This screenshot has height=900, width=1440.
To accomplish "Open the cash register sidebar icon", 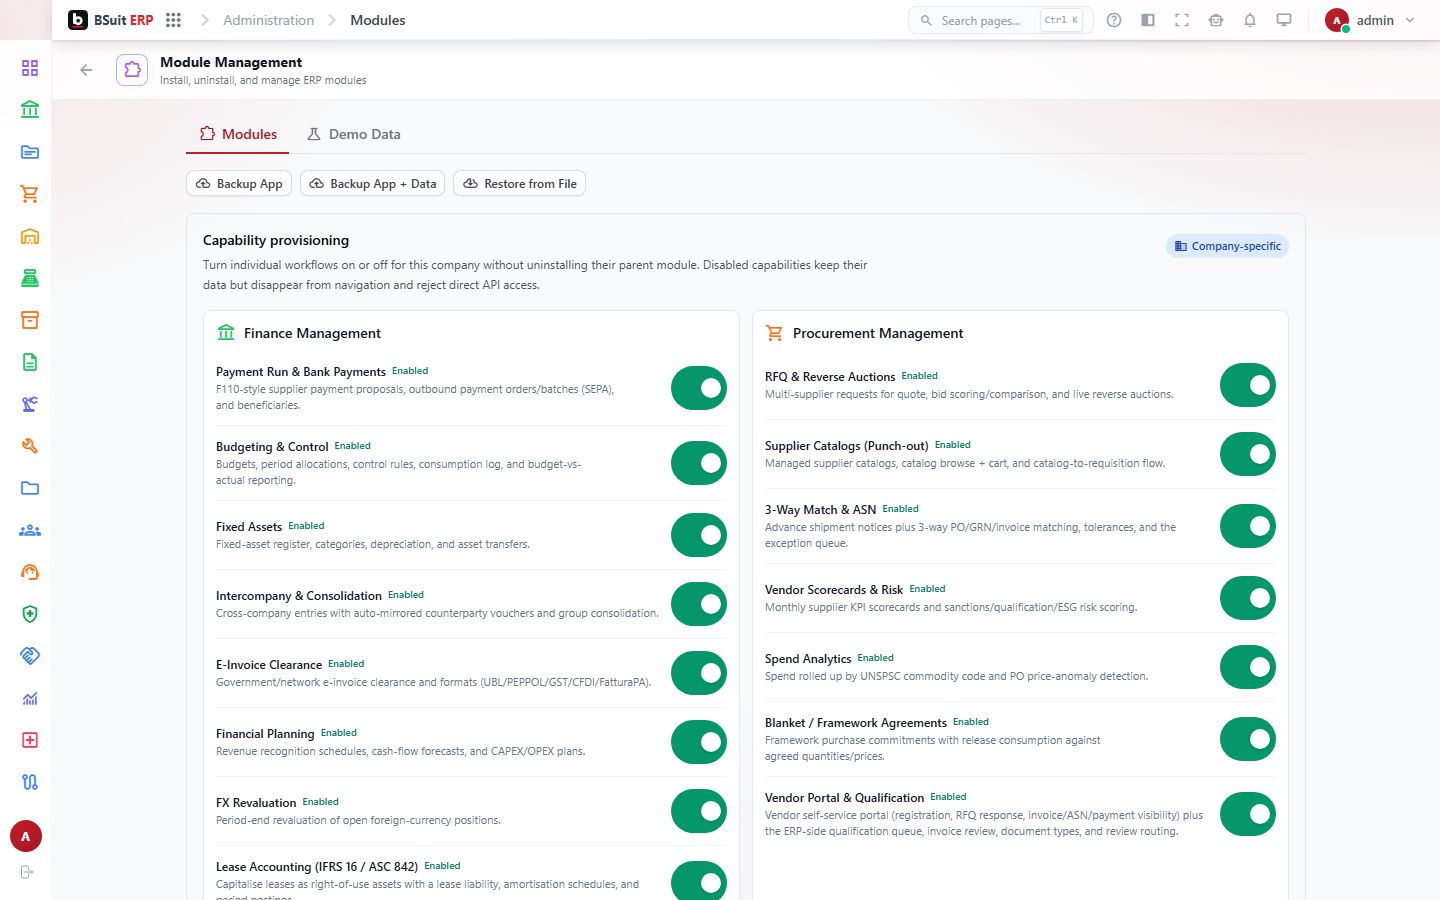I will pyautogui.click(x=30, y=278).
